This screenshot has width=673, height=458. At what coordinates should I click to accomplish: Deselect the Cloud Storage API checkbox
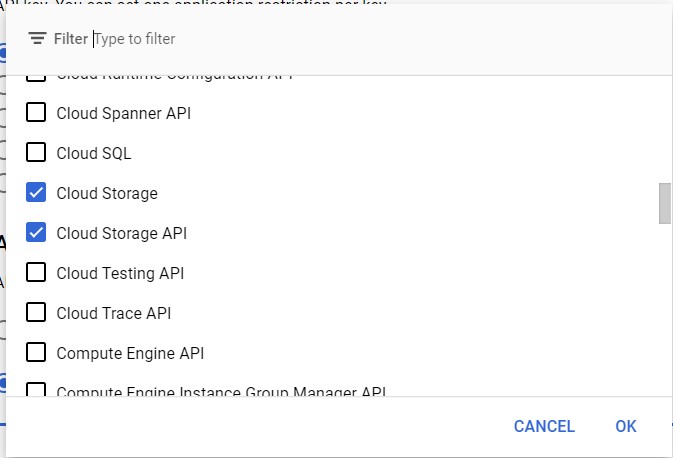(36, 233)
